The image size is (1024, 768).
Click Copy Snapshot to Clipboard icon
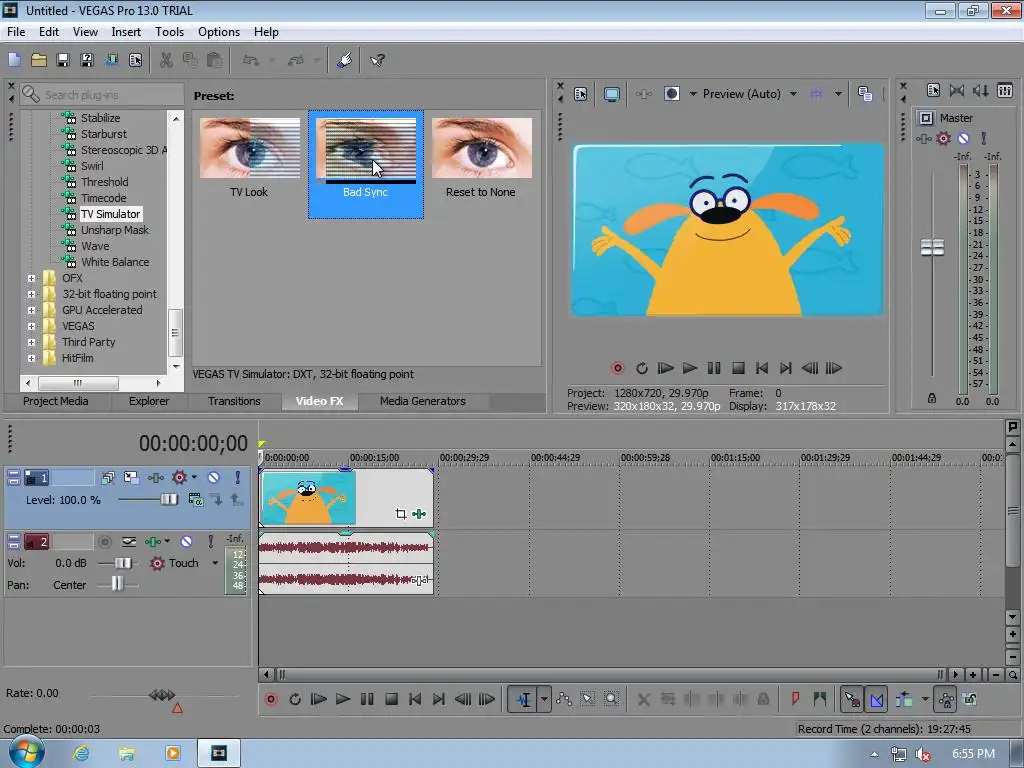pyautogui.click(x=865, y=94)
